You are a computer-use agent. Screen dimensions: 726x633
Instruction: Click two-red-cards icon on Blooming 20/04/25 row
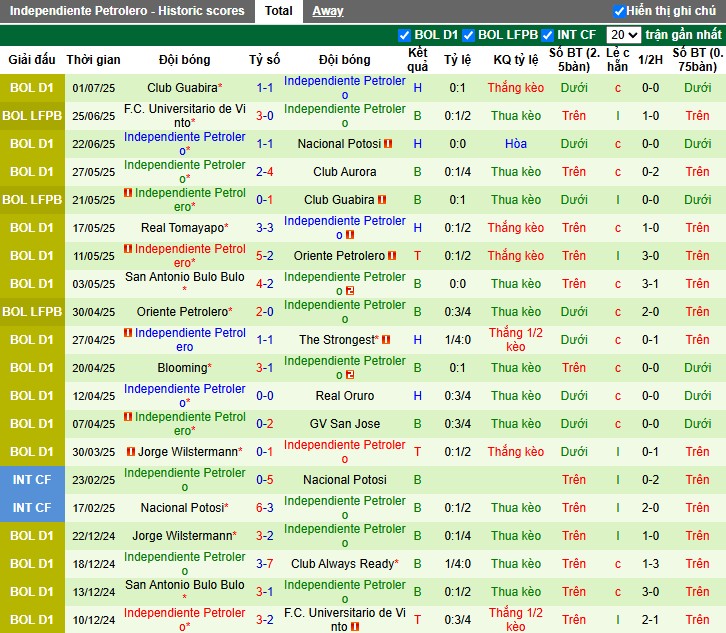click(x=350, y=375)
